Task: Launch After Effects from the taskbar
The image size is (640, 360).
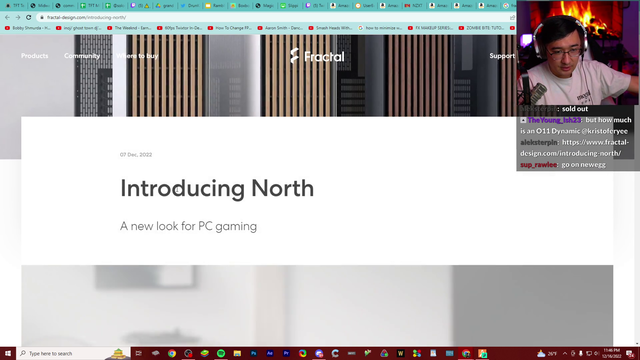Action: coord(270,353)
